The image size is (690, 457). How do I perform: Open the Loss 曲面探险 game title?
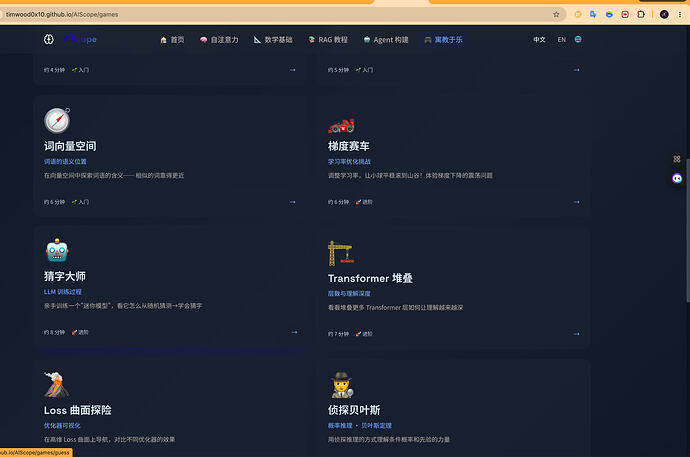click(x=77, y=410)
